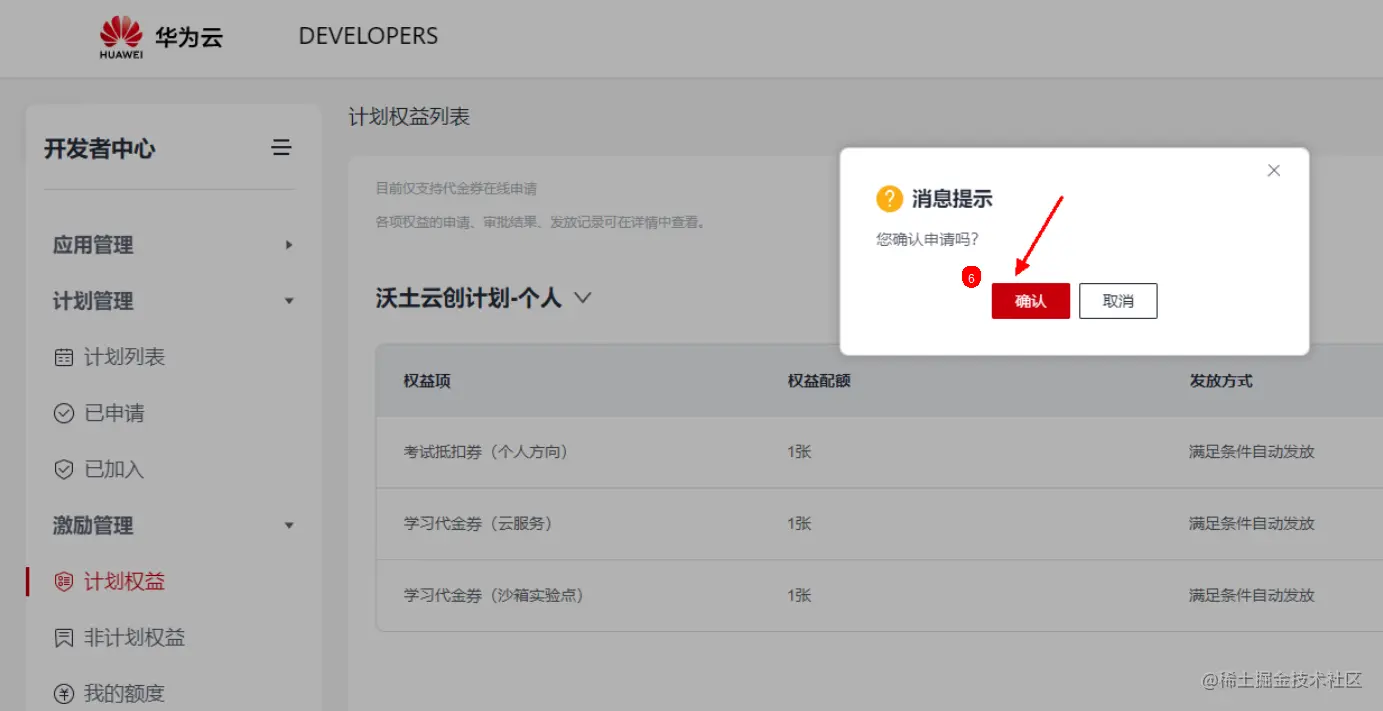Click 1张 quota for 考试抵扣券
The width and height of the screenshot is (1383, 711).
pos(799,452)
